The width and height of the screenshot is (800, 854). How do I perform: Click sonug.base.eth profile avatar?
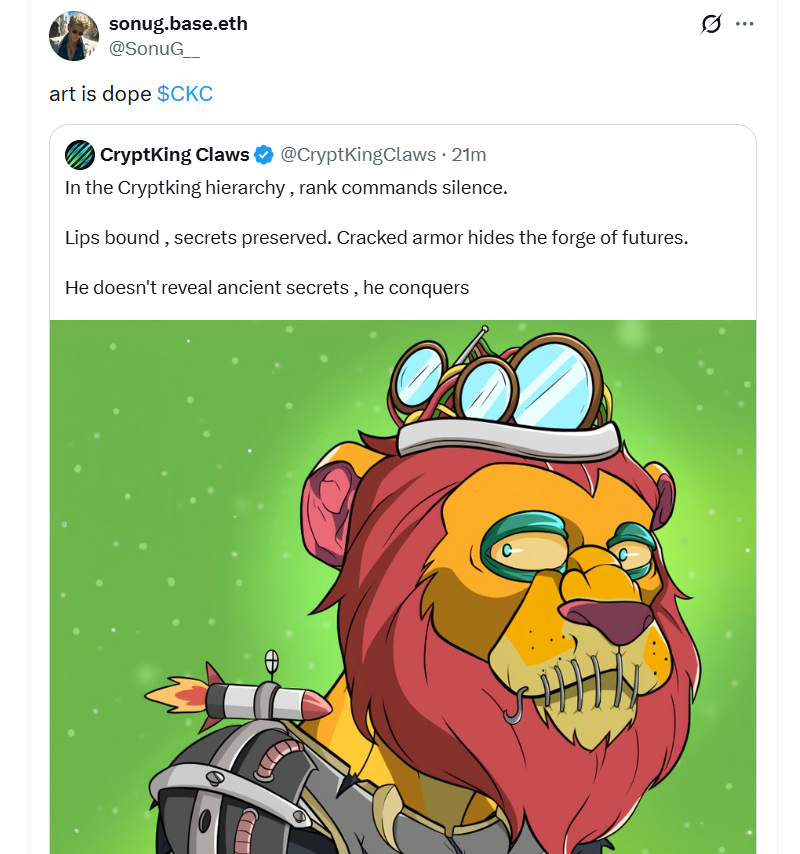click(73, 36)
